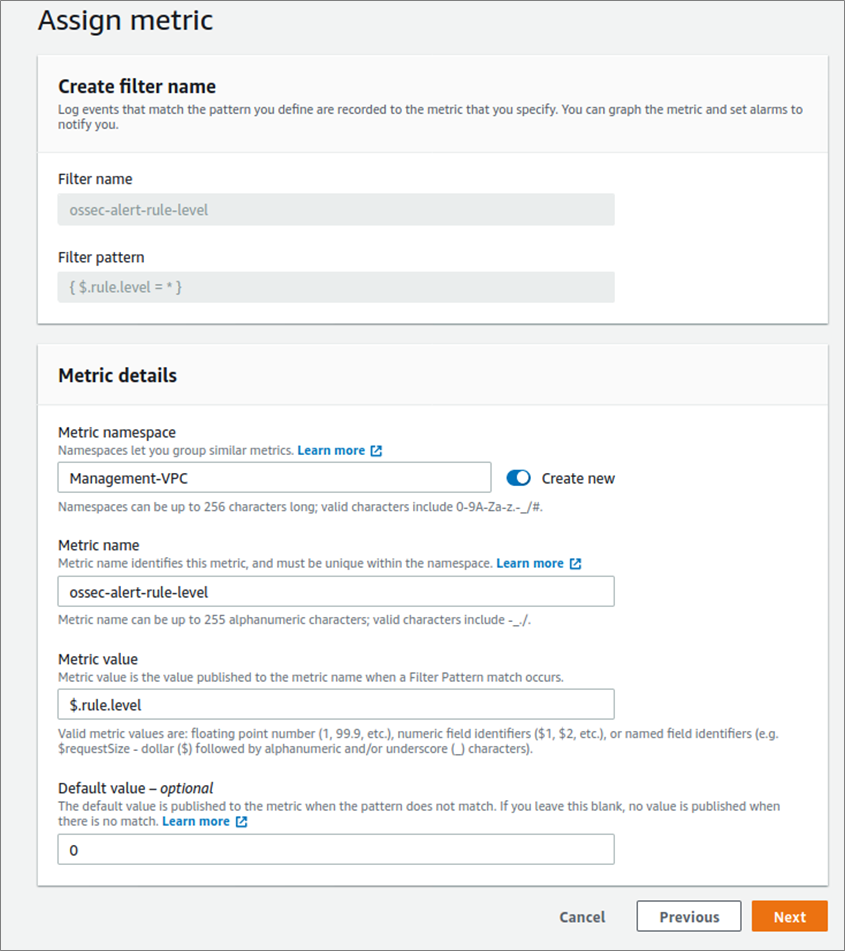Open Learn more link for Metric name
This screenshot has height=951, width=845.
[x=530, y=563]
